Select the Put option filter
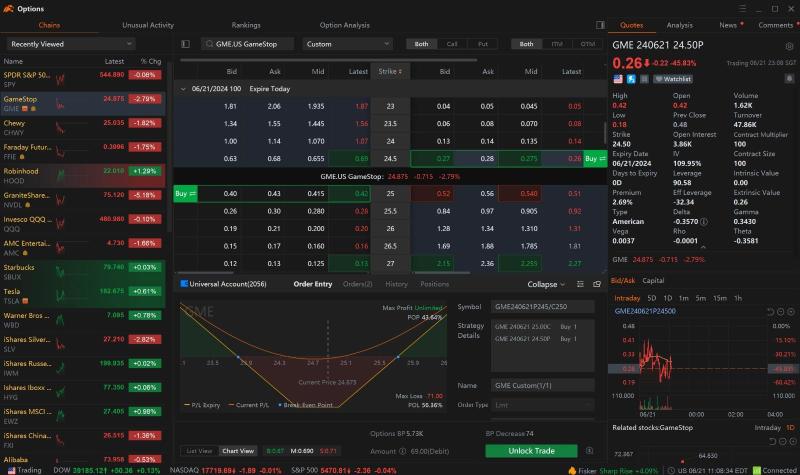800x475 pixels. (x=482, y=44)
